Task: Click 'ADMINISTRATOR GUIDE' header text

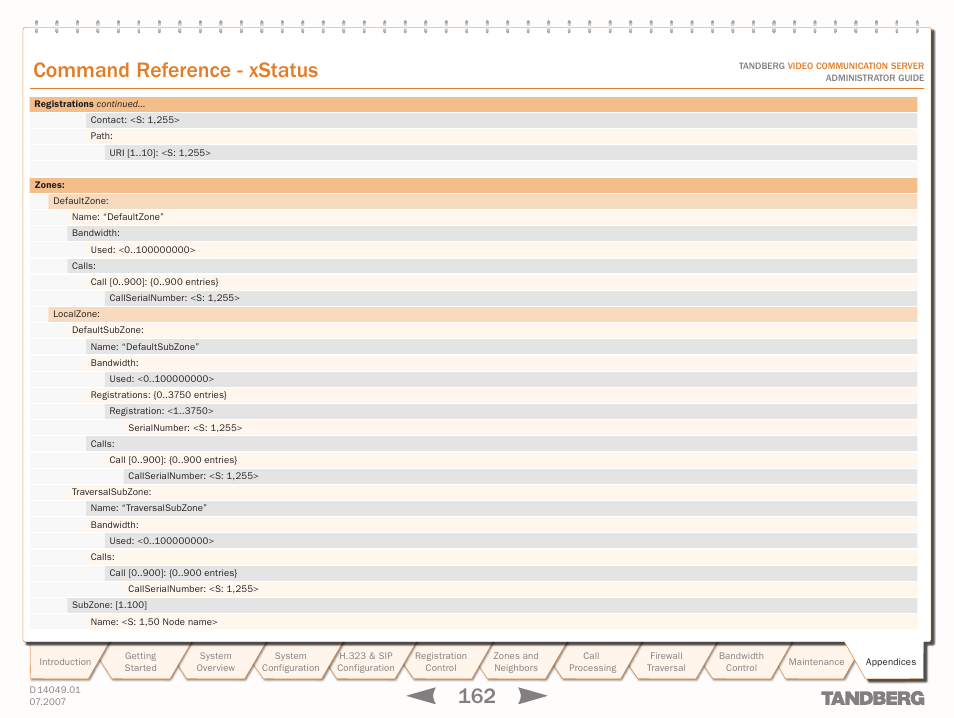Action: pos(874,78)
